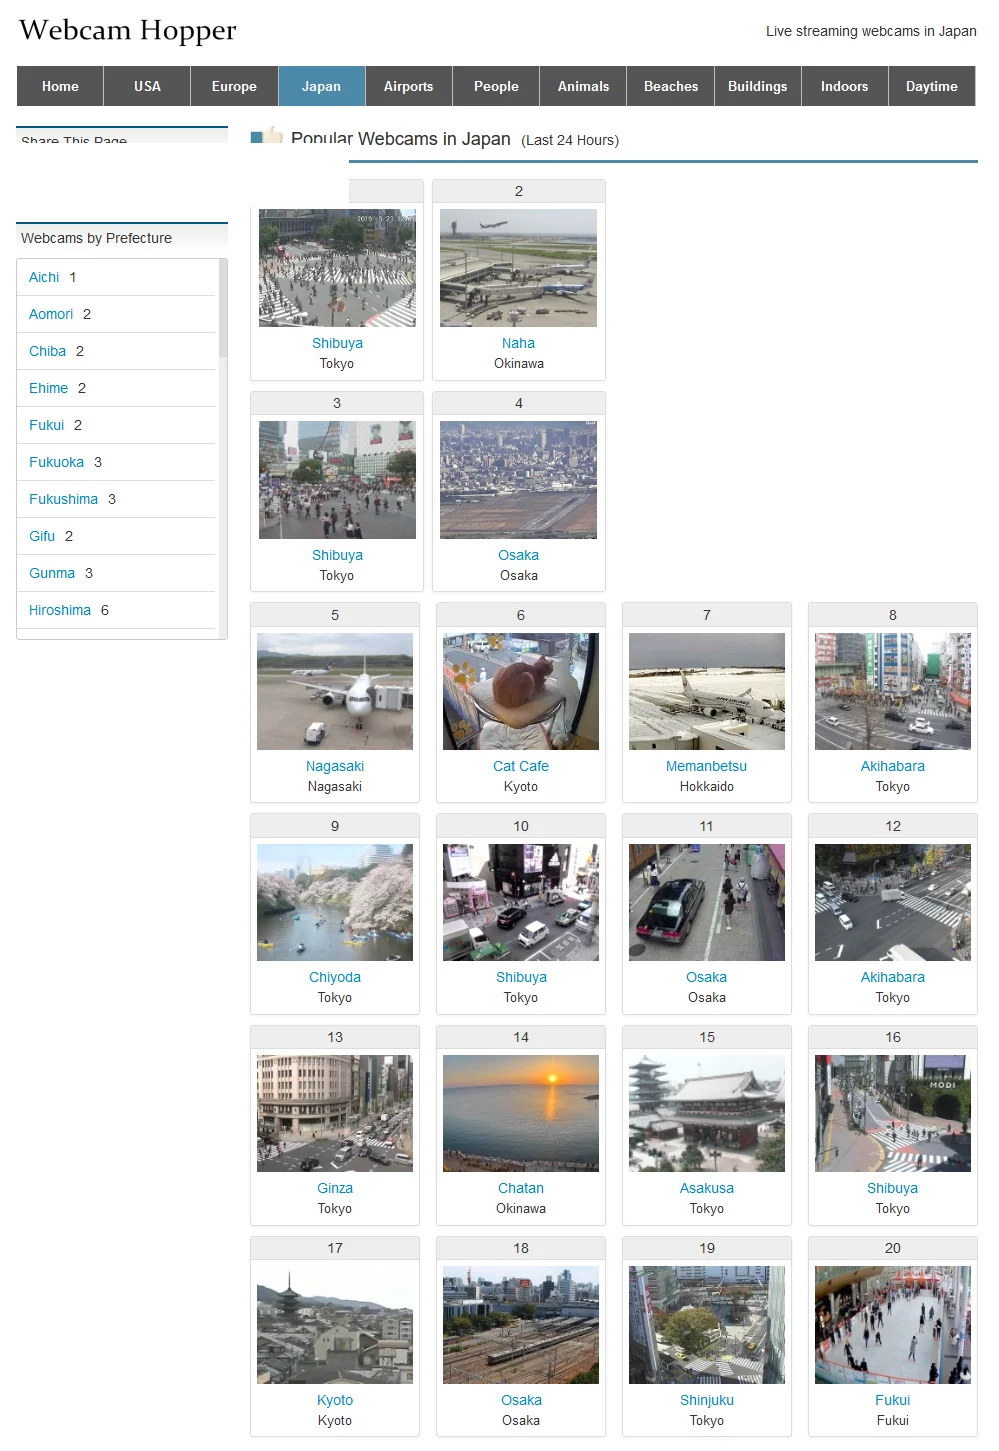The height and width of the screenshot is (1451, 999).
Task: Open Aomori prefecture link
Action: pyautogui.click(x=51, y=314)
